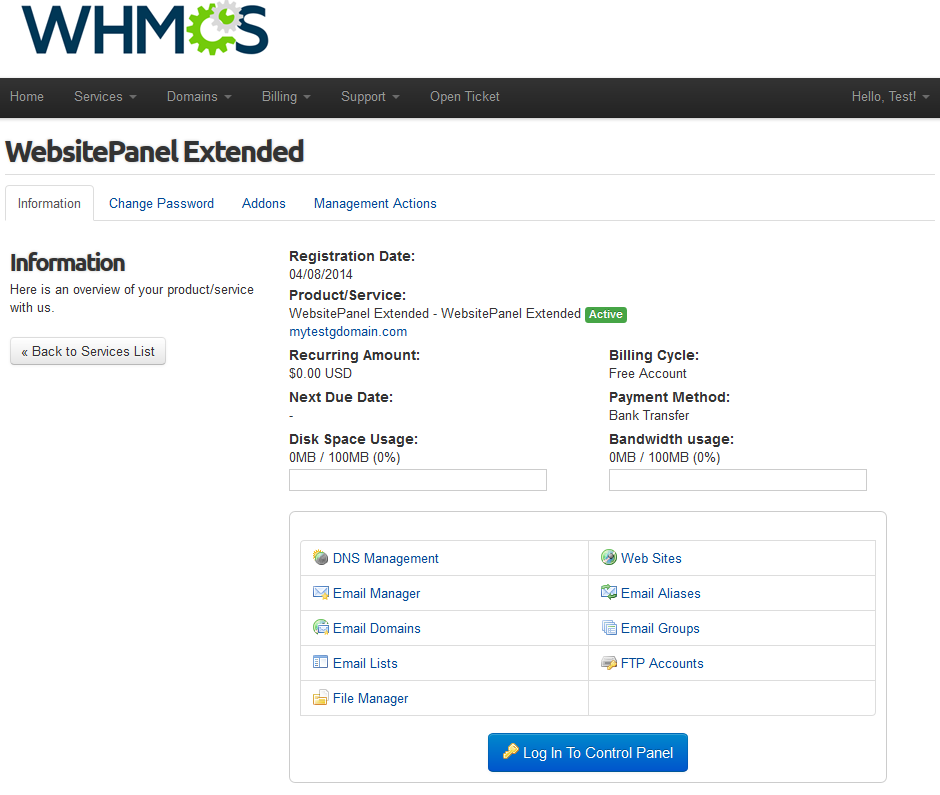Image resolution: width=940 pixels, height=795 pixels.
Task: Click the WebsitePanel Extended page heading
Action: coord(155,151)
